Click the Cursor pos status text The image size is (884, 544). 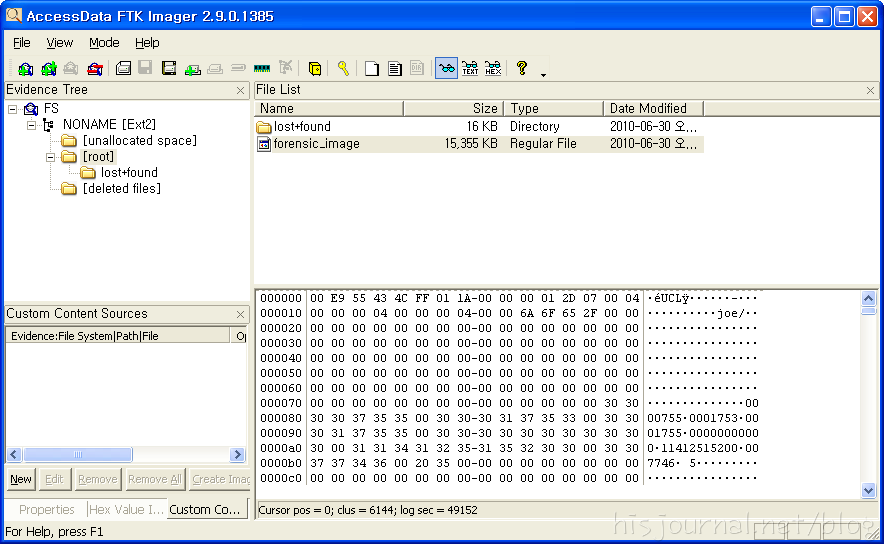point(368,510)
